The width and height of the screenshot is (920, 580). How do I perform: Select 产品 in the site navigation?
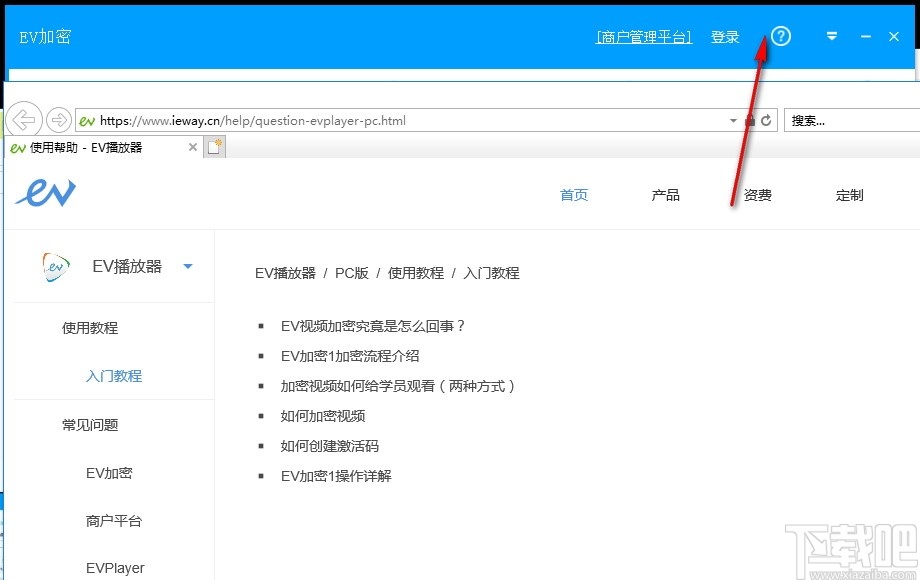(666, 195)
